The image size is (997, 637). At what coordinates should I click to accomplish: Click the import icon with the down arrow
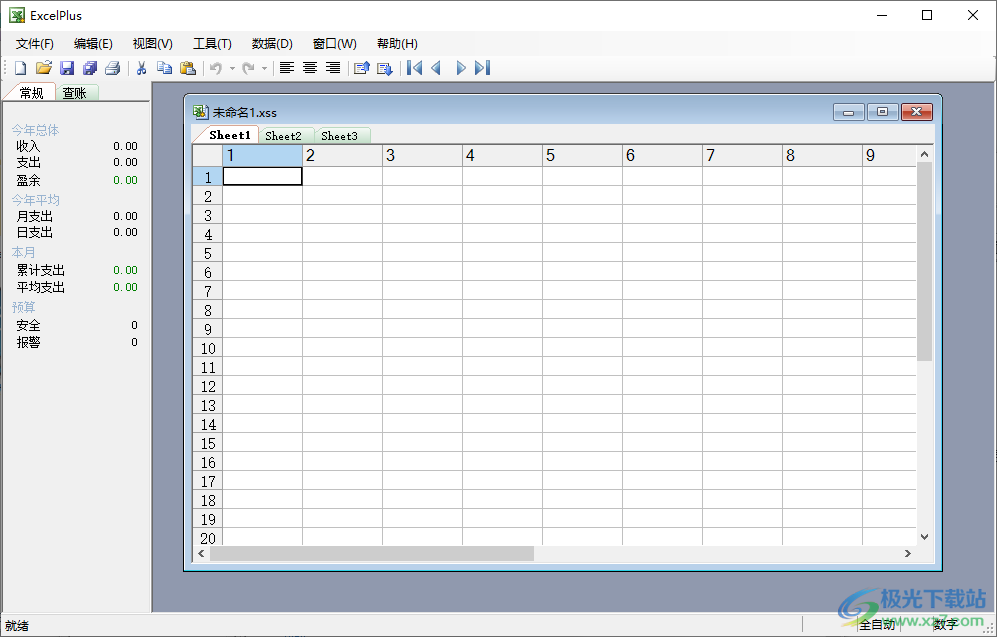(x=385, y=68)
